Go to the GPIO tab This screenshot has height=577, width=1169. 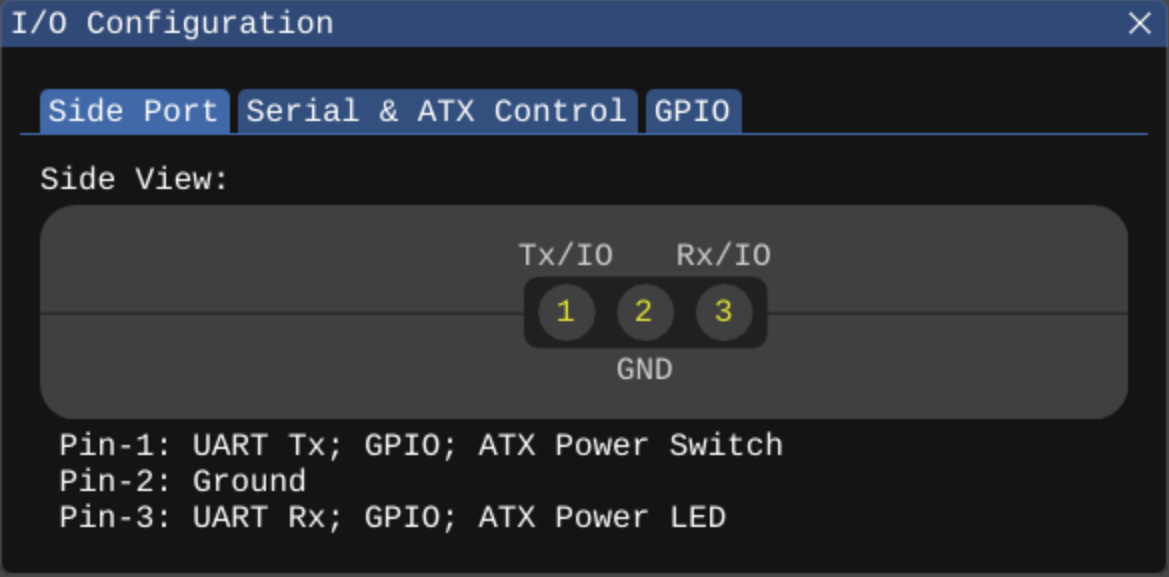click(x=692, y=111)
